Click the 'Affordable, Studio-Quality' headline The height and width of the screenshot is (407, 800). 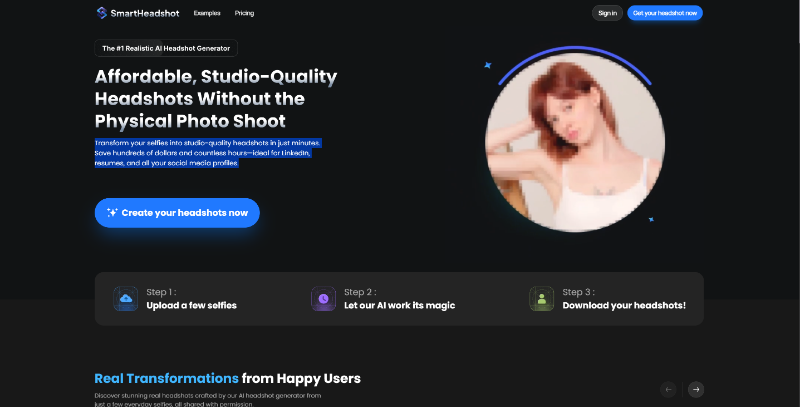click(x=216, y=77)
